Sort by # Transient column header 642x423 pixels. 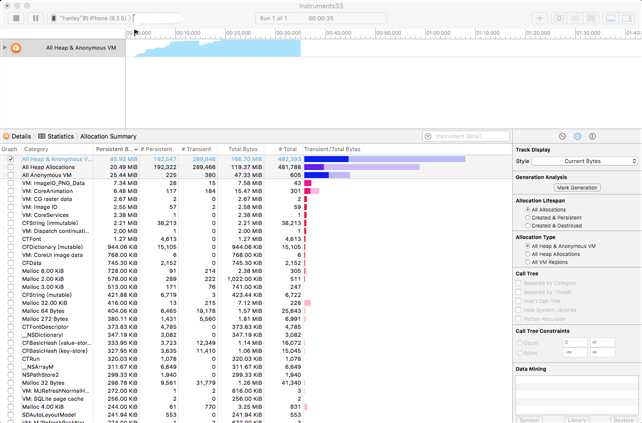(198, 149)
